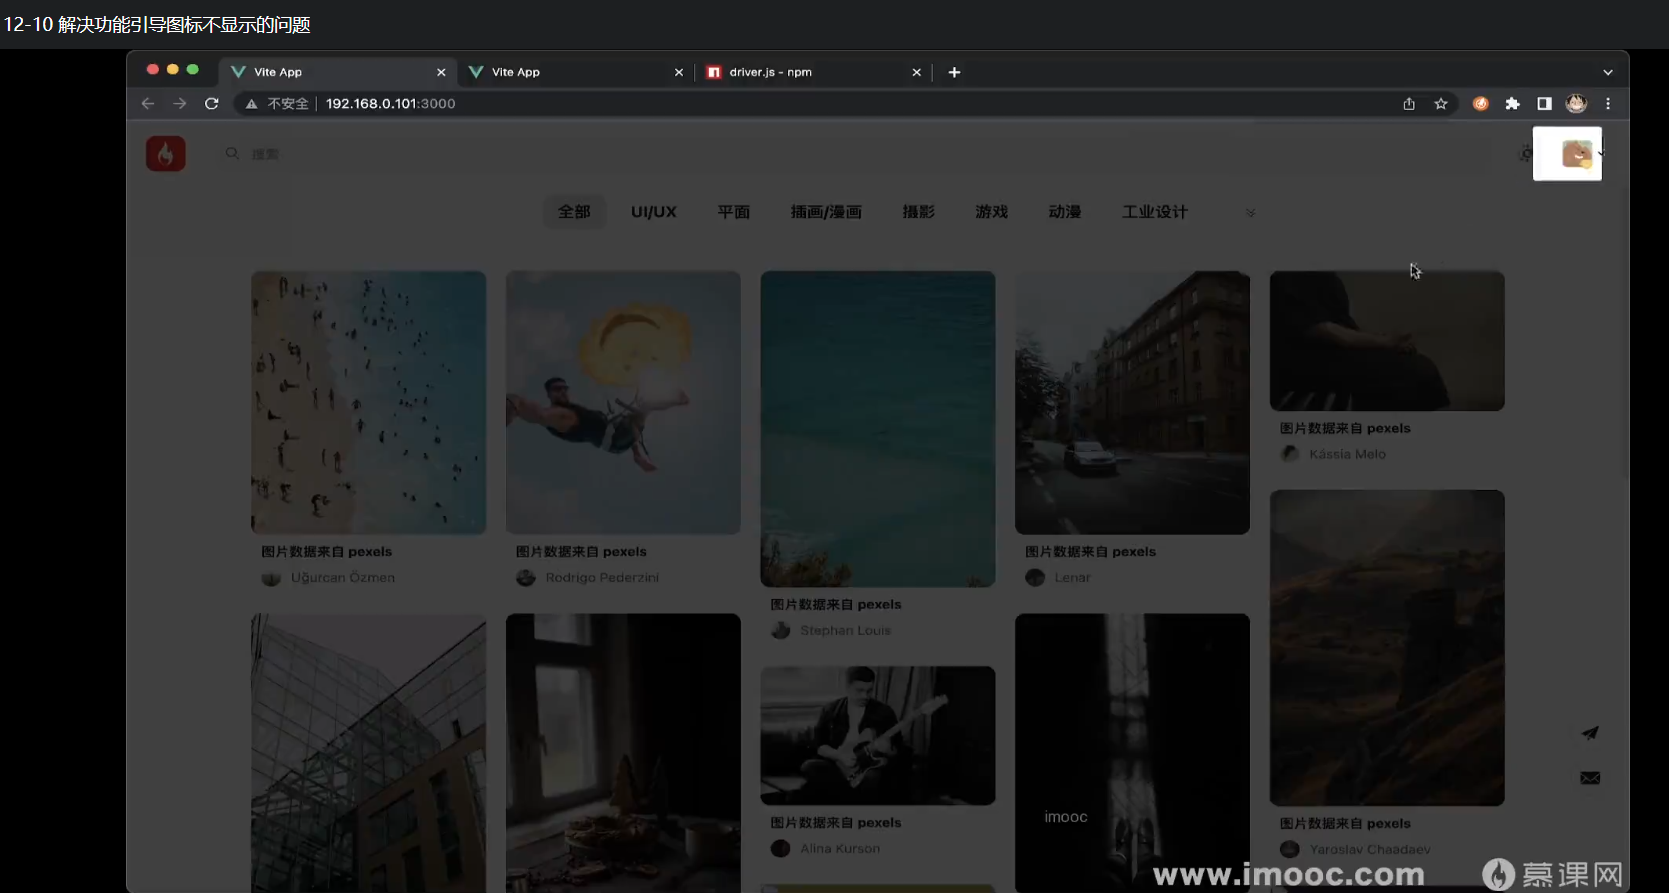
Task: Open the street building photo thumbnail
Action: 1132,402
